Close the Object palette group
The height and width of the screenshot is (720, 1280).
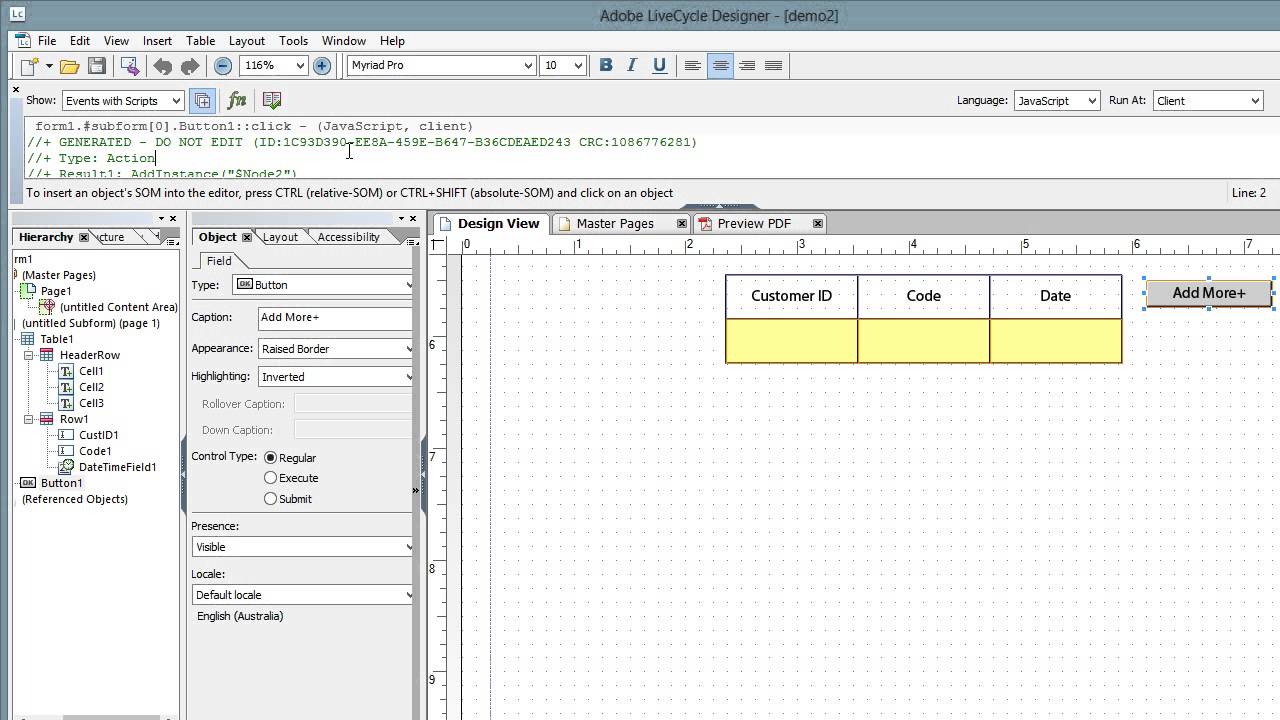point(413,218)
